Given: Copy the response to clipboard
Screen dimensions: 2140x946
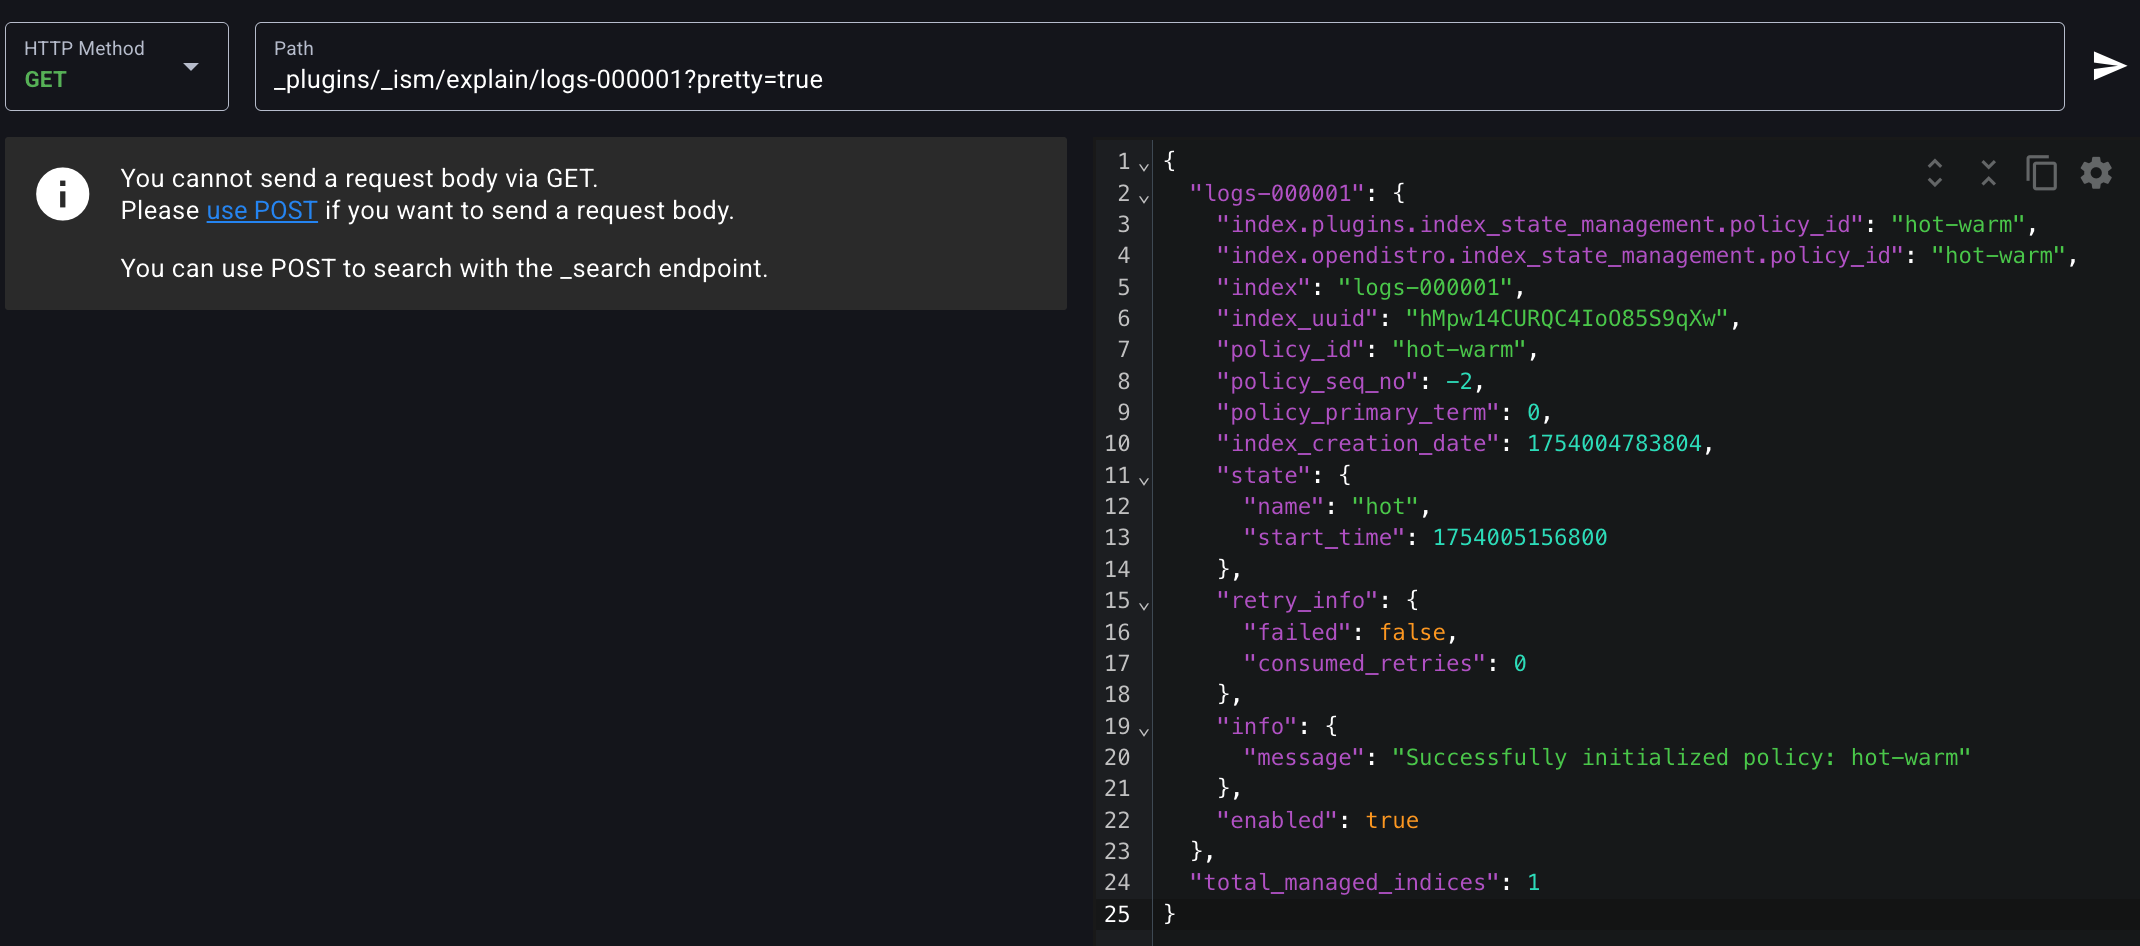Looking at the screenshot, I should pyautogui.click(x=2041, y=173).
